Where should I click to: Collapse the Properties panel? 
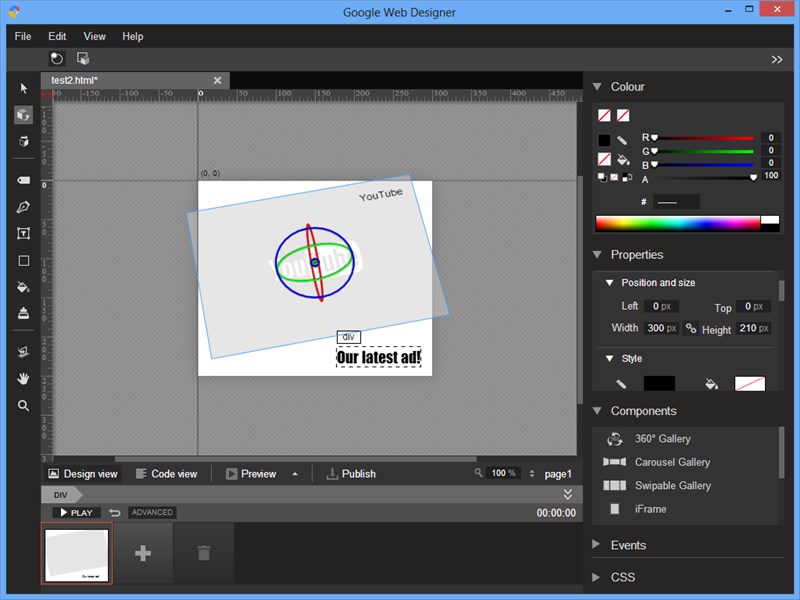(x=597, y=254)
